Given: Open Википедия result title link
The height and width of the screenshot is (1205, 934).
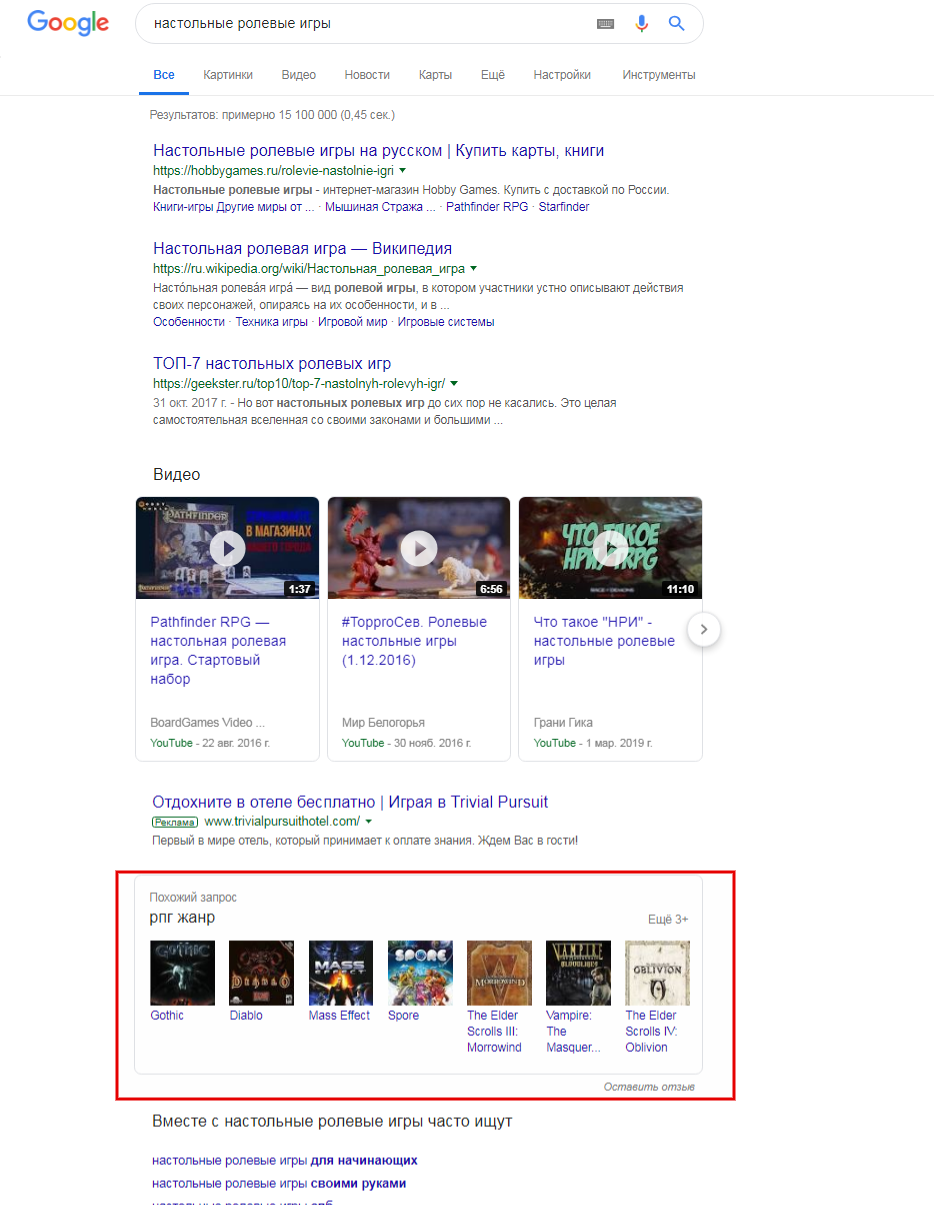Looking at the screenshot, I should [303, 249].
